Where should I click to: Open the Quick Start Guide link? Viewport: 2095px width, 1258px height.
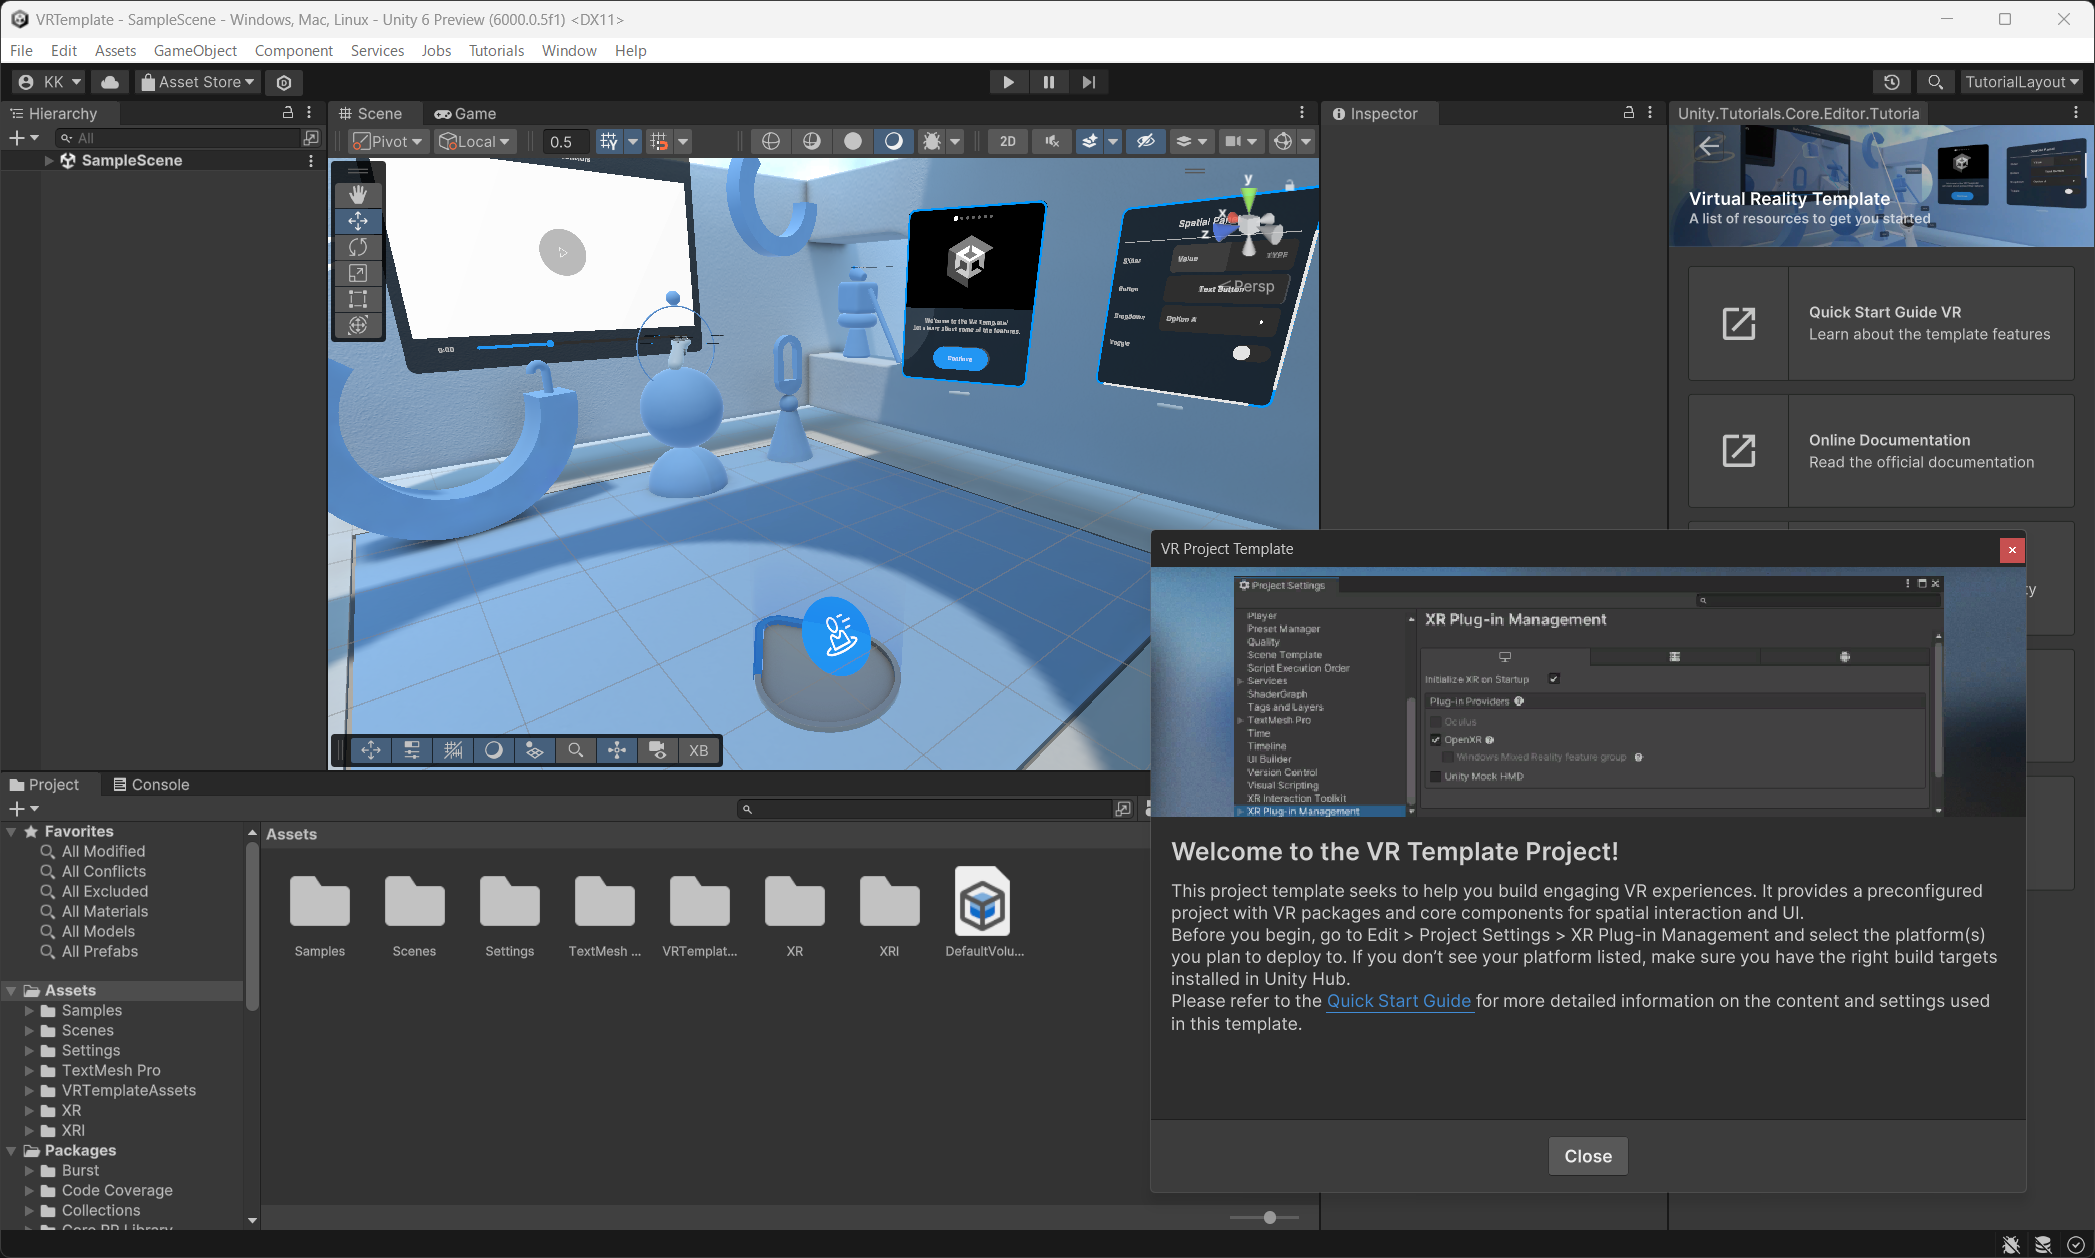[1398, 1001]
